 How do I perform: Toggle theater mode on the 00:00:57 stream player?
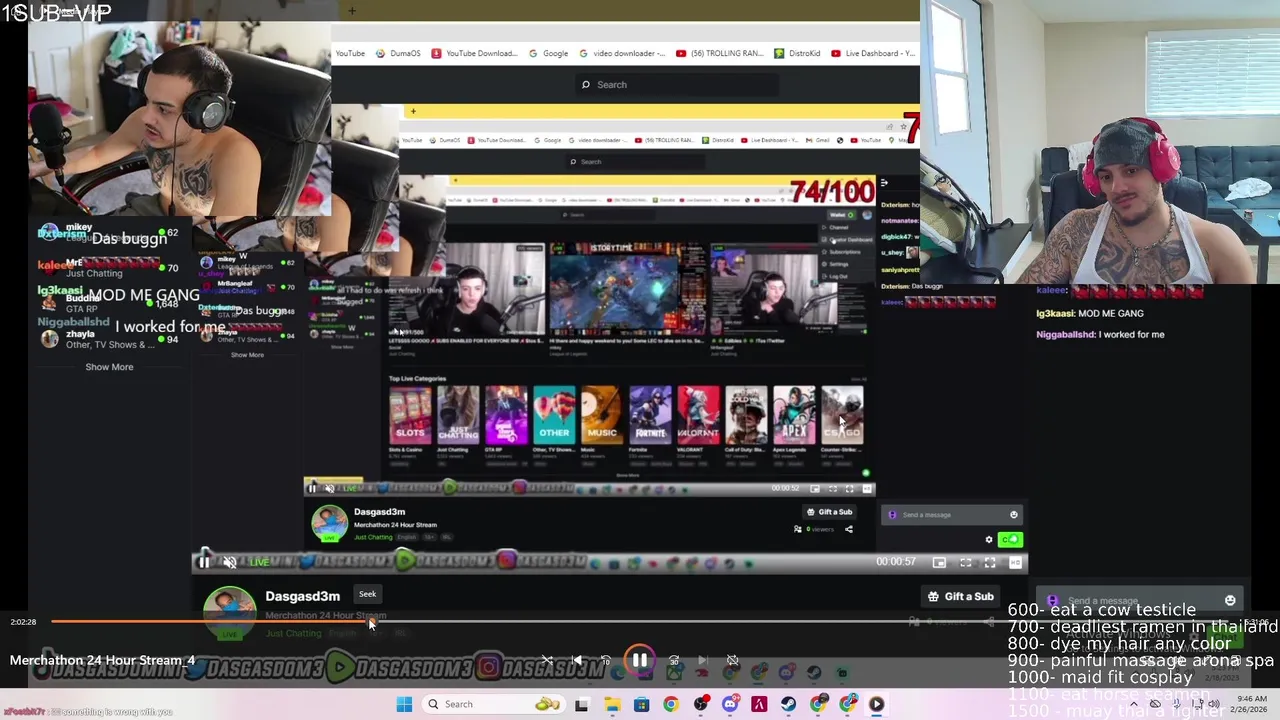click(965, 562)
